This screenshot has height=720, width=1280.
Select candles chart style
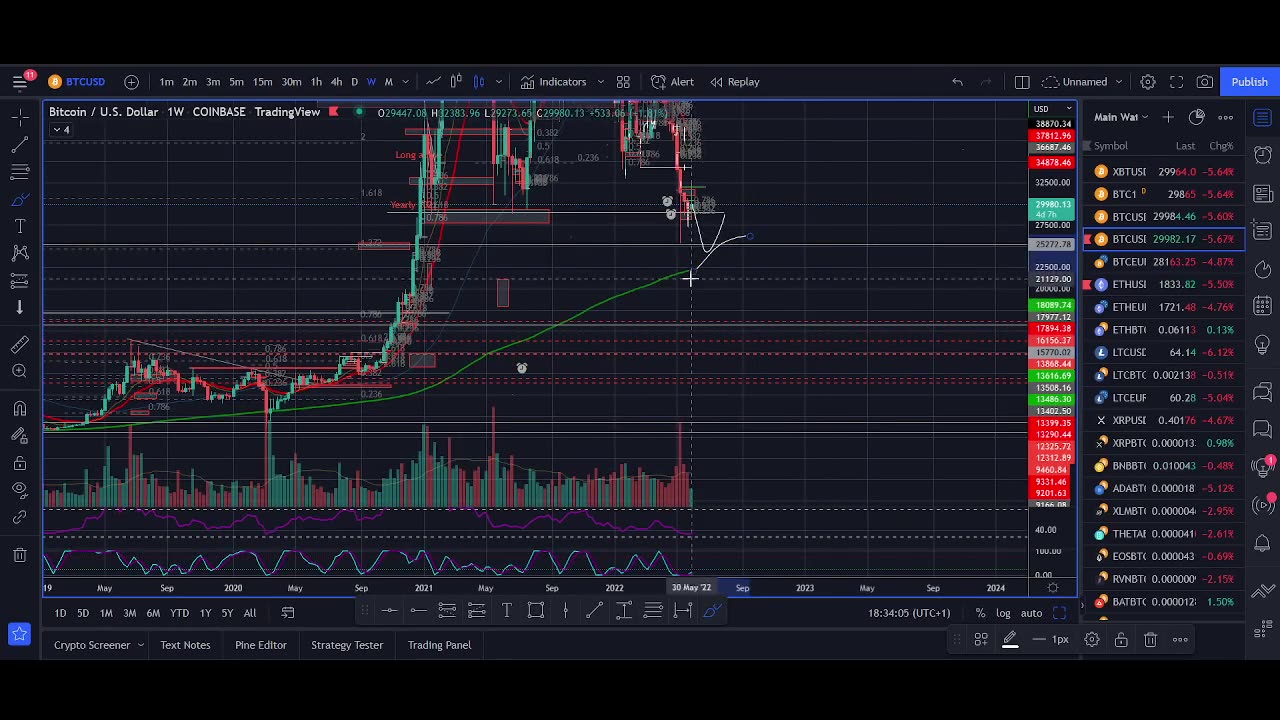[479, 82]
